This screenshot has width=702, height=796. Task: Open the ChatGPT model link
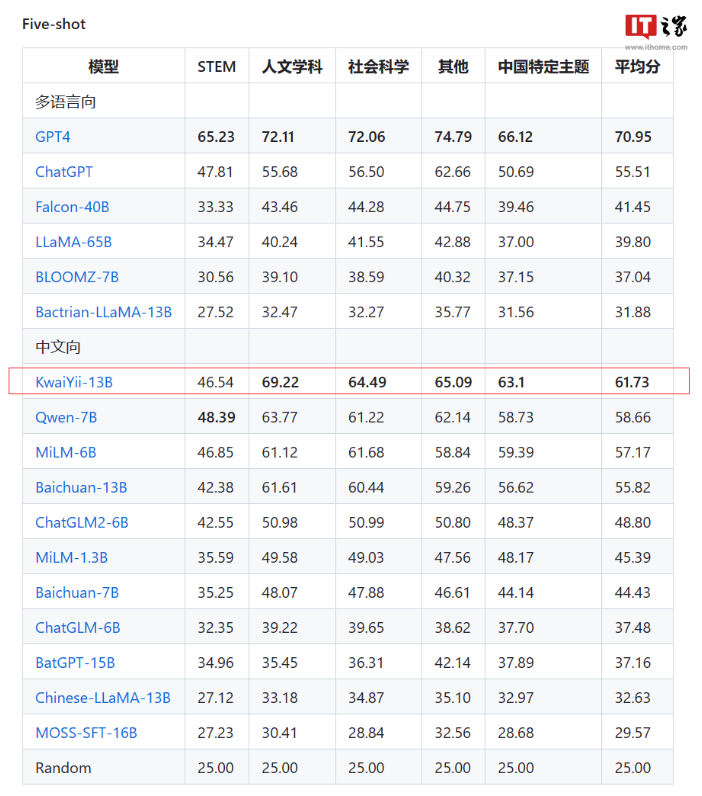(64, 172)
